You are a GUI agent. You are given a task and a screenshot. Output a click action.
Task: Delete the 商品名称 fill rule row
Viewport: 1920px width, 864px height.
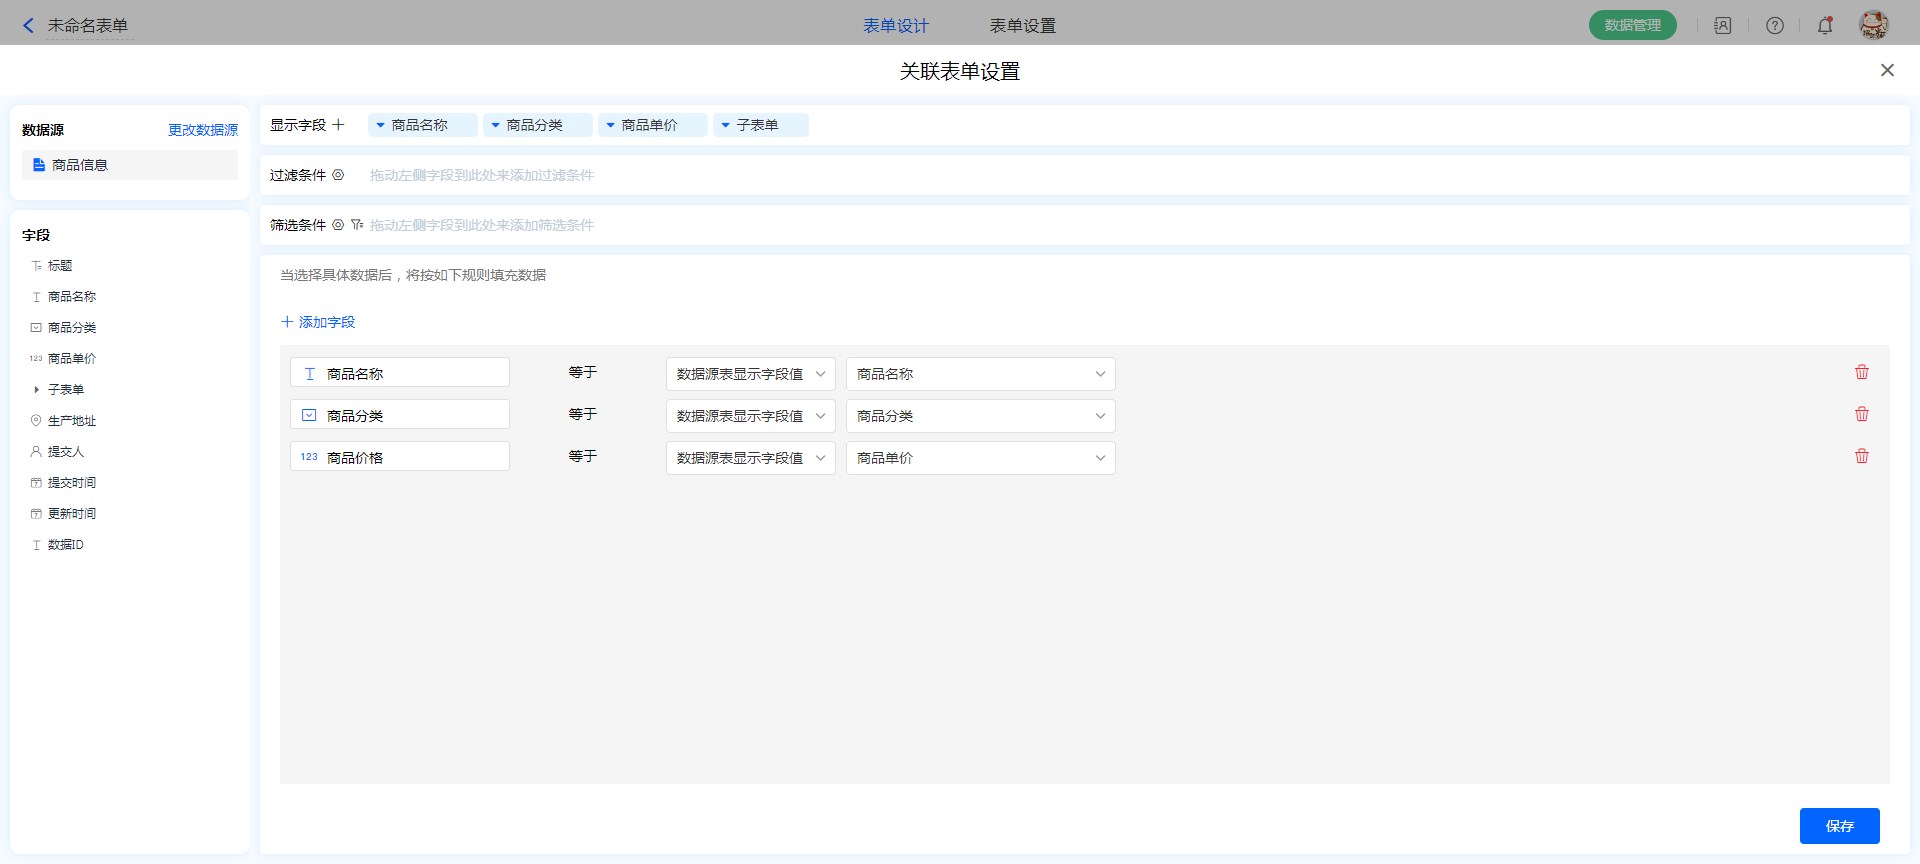(1861, 372)
